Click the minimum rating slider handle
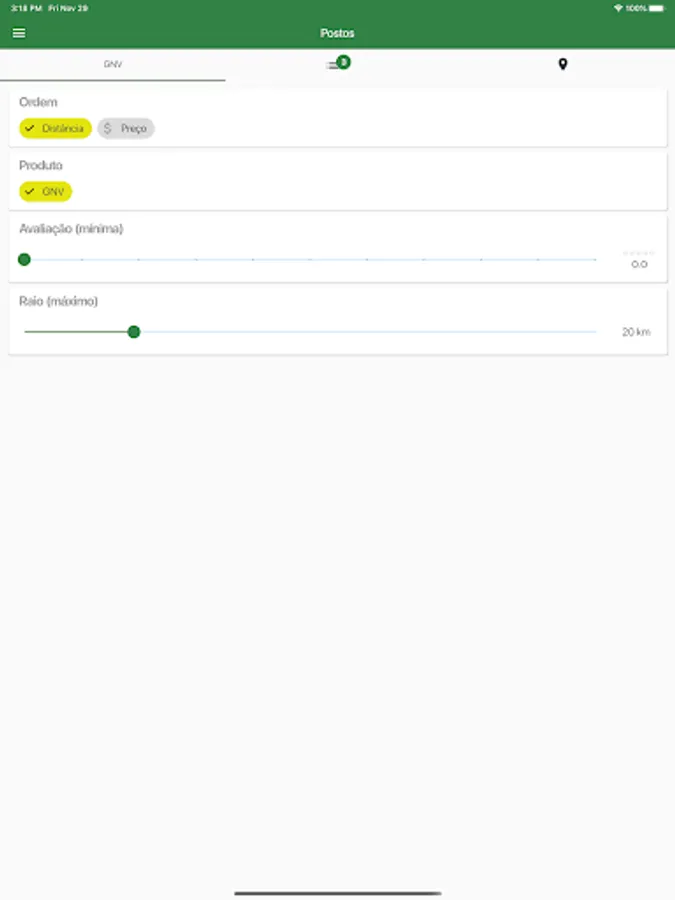The height and width of the screenshot is (900, 675). 24,259
